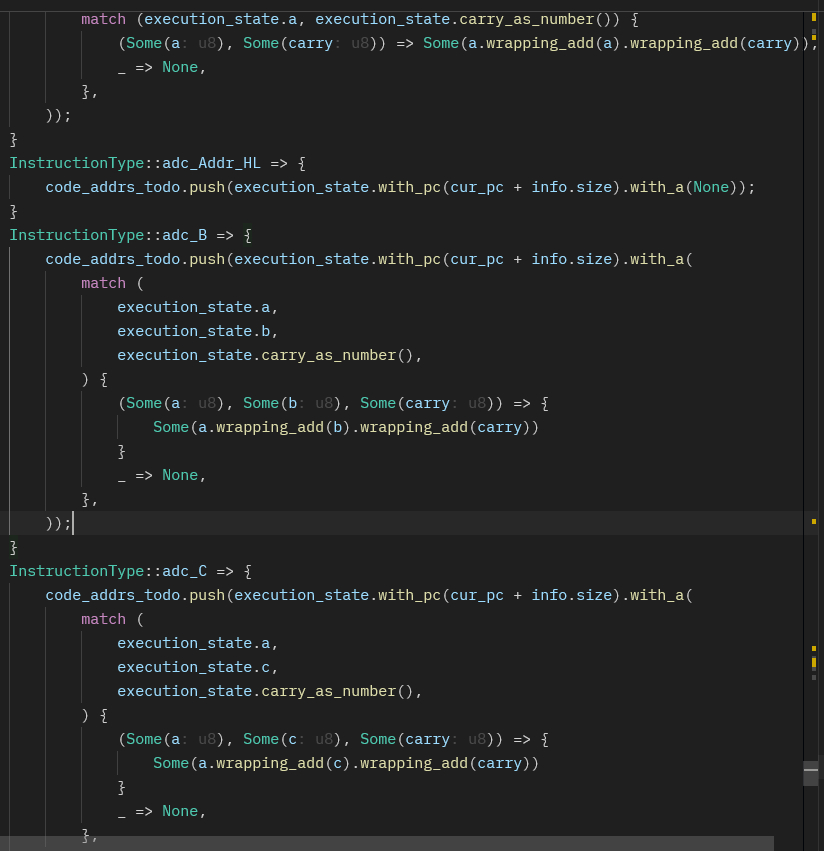Click execution_state.b in the match tuple

197,331
